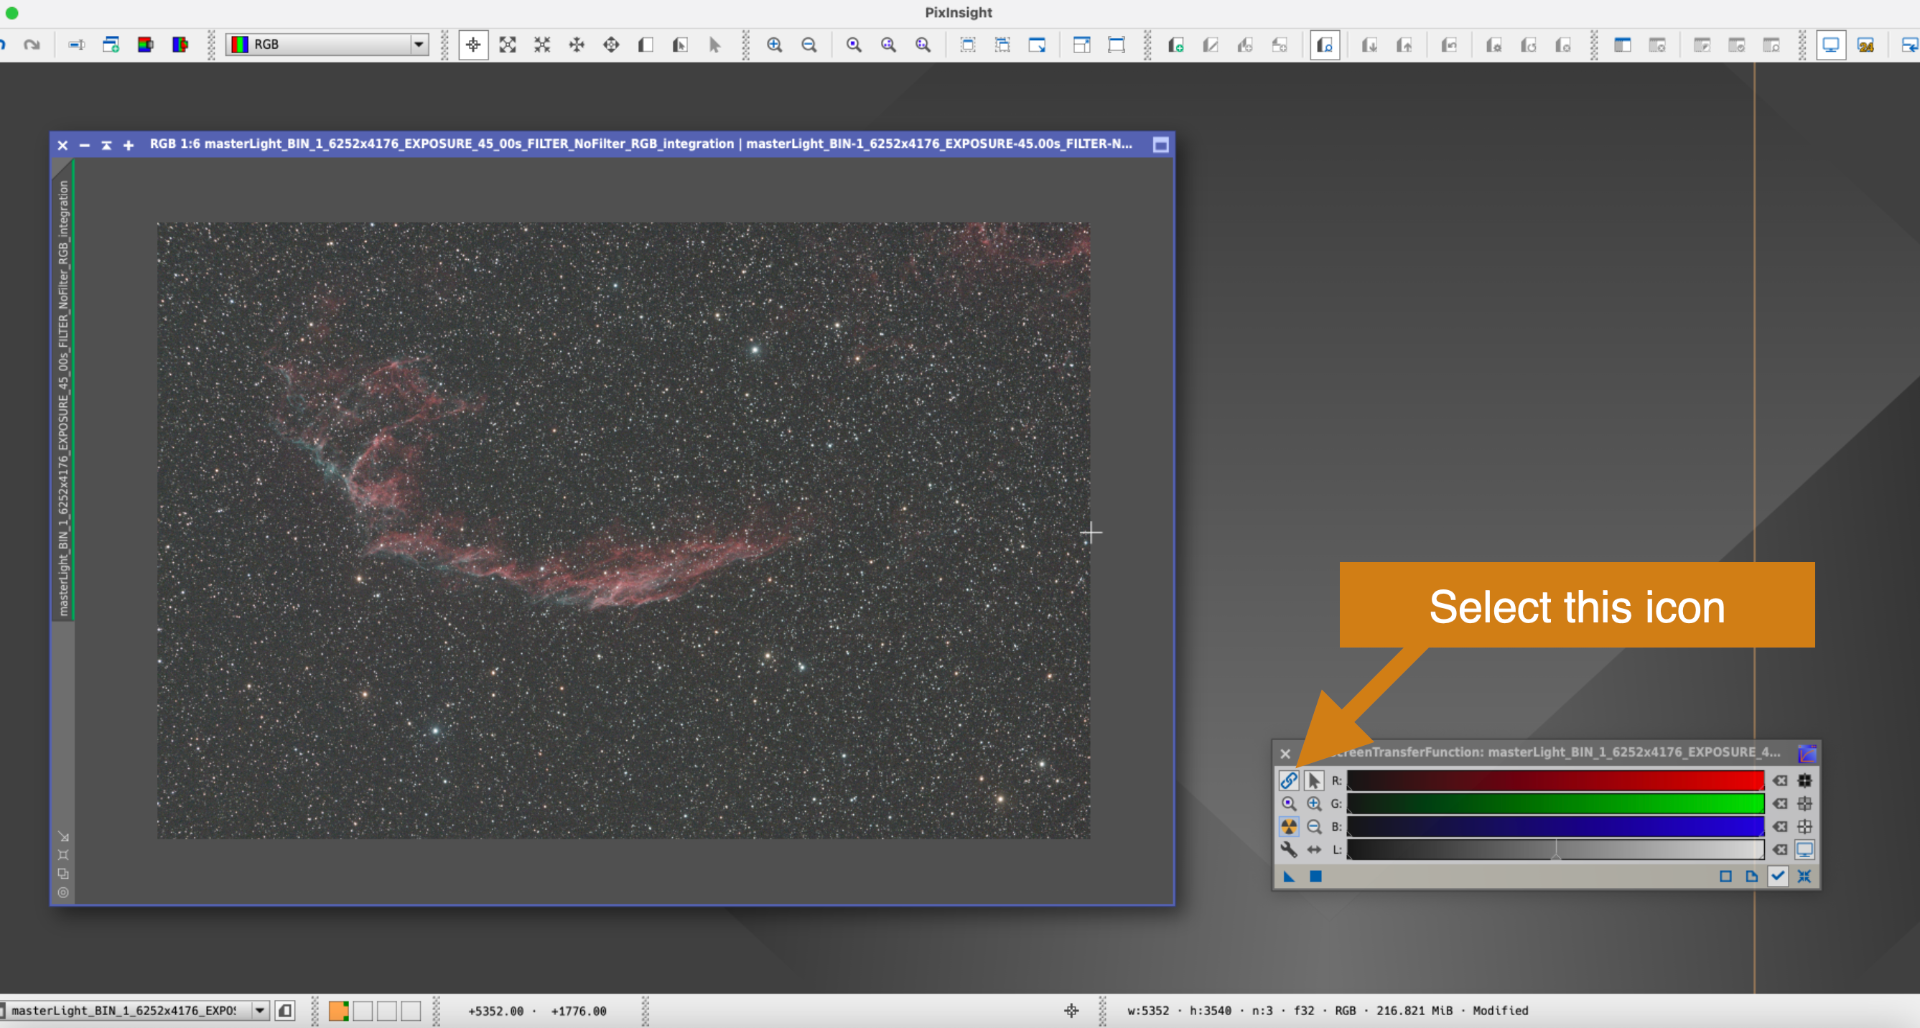1920x1028 pixels.
Task: Click the green macOS window button
Action: (12, 13)
